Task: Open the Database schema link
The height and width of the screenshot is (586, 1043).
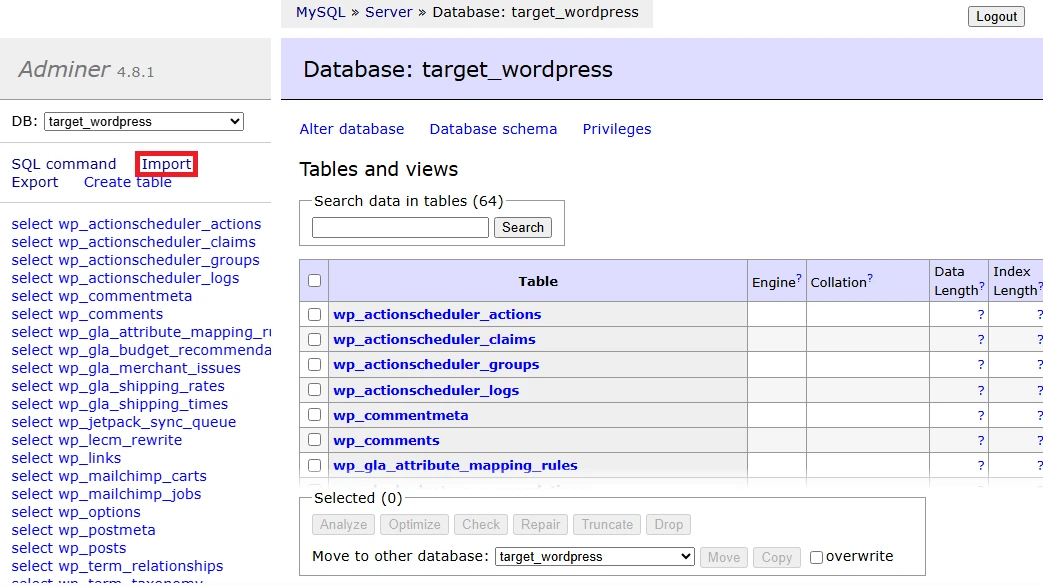Action: click(493, 129)
